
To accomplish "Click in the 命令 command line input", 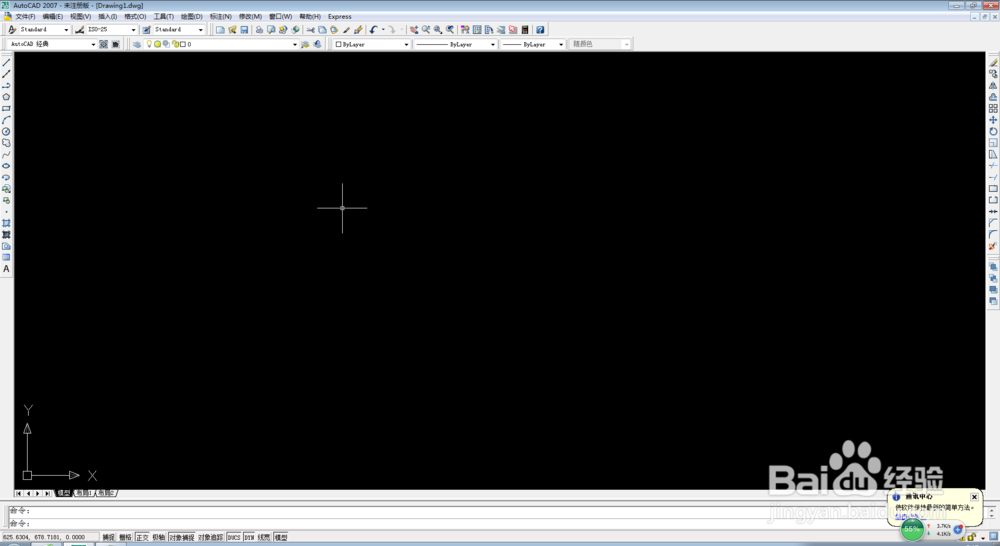I will 497,523.
